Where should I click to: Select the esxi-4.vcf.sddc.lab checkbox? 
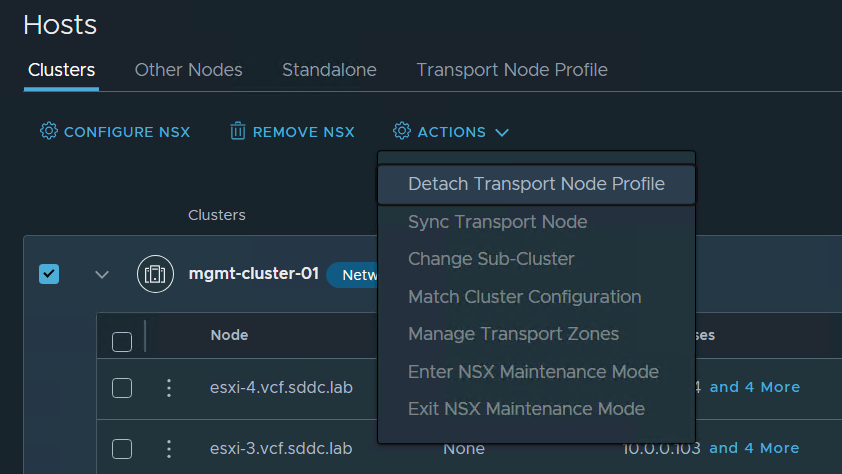(x=122, y=388)
